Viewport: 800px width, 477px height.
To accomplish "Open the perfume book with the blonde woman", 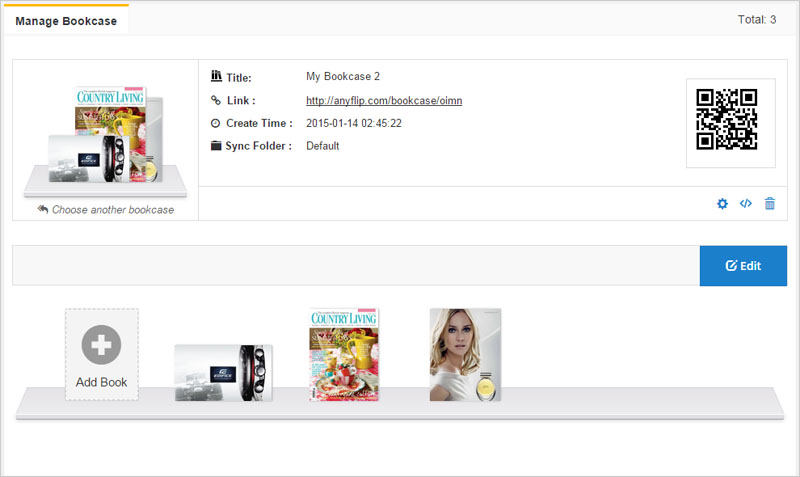I will point(465,355).
